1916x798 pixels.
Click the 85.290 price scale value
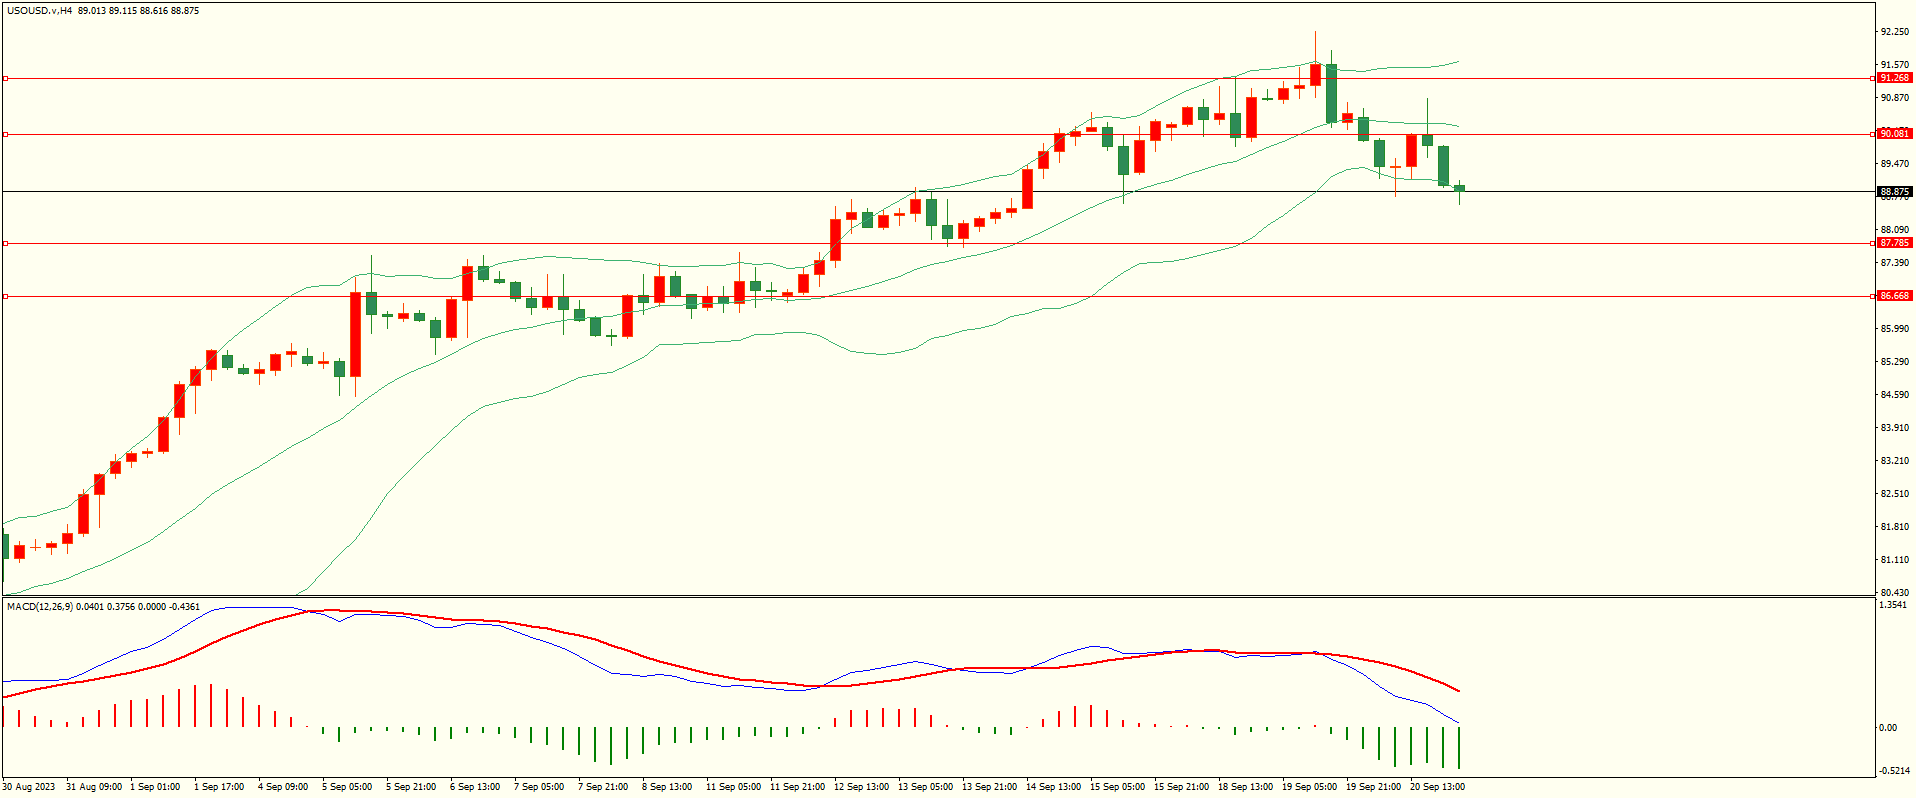tap(1894, 362)
